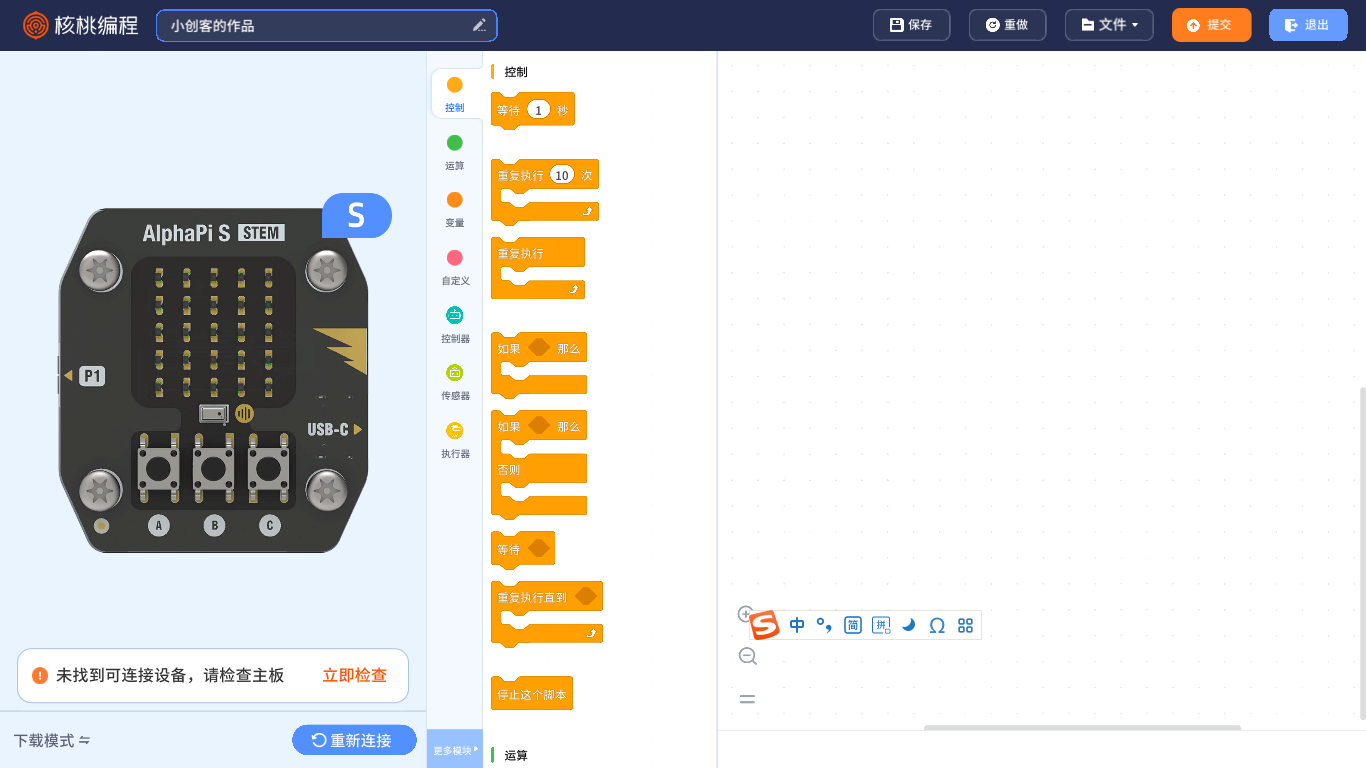Enable night mode via the moon icon

point(909,624)
